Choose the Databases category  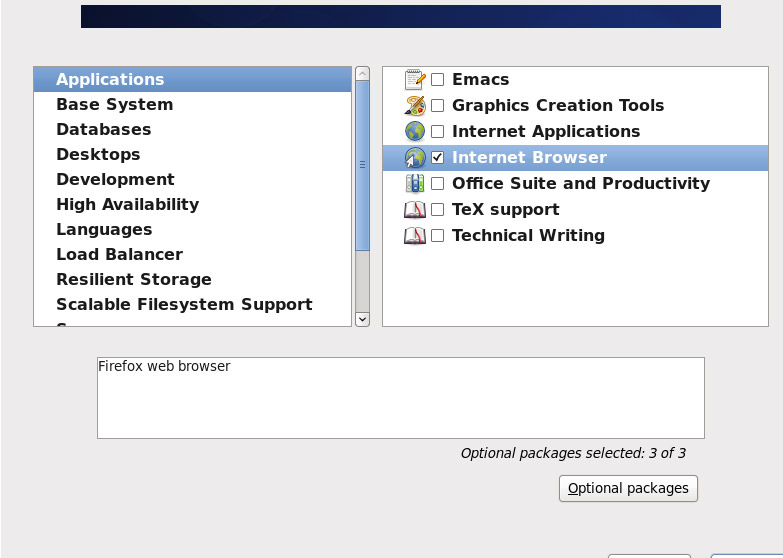(x=193, y=129)
